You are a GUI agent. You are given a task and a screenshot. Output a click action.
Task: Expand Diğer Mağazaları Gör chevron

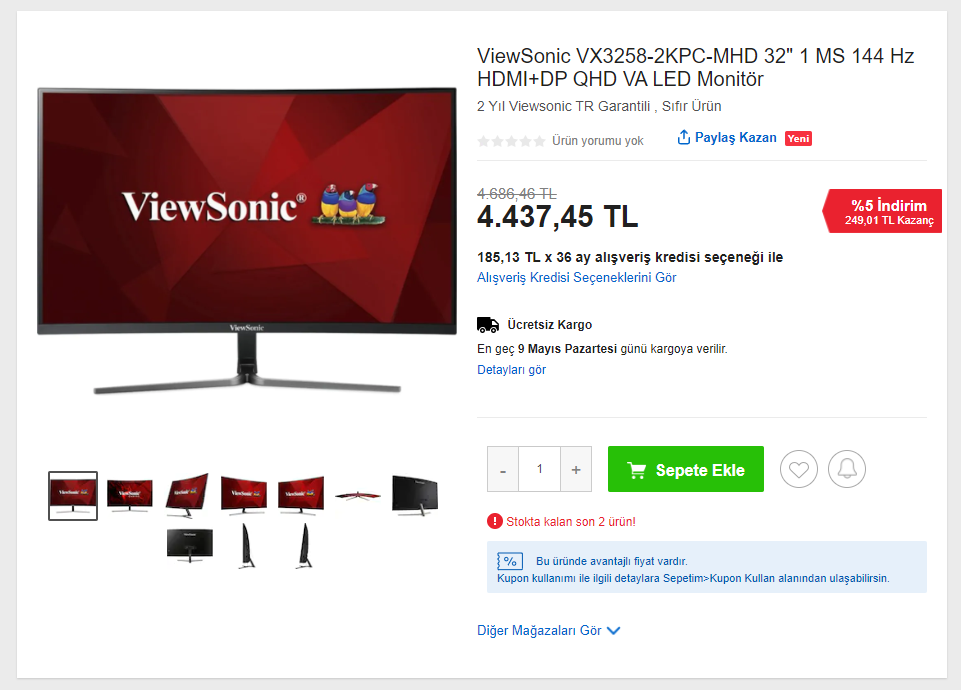pyautogui.click(x=613, y=631)
